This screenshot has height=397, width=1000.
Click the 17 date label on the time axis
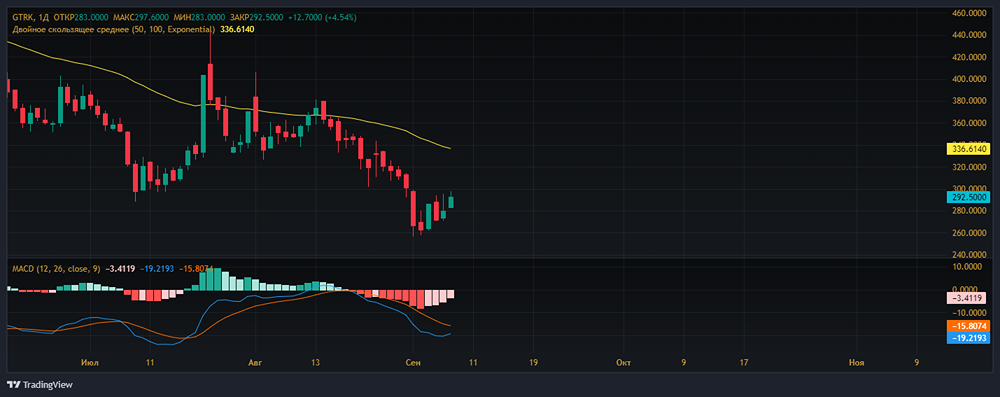[744, 363]
